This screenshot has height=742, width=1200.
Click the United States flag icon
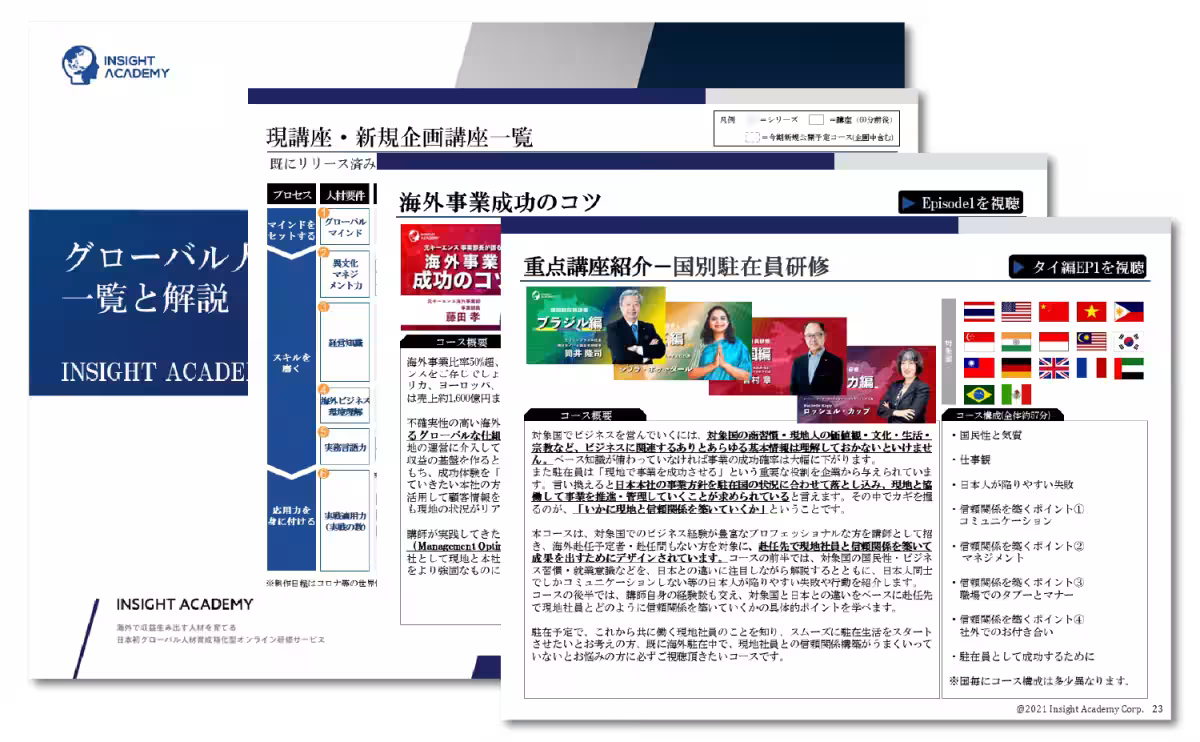(1016, 312)
